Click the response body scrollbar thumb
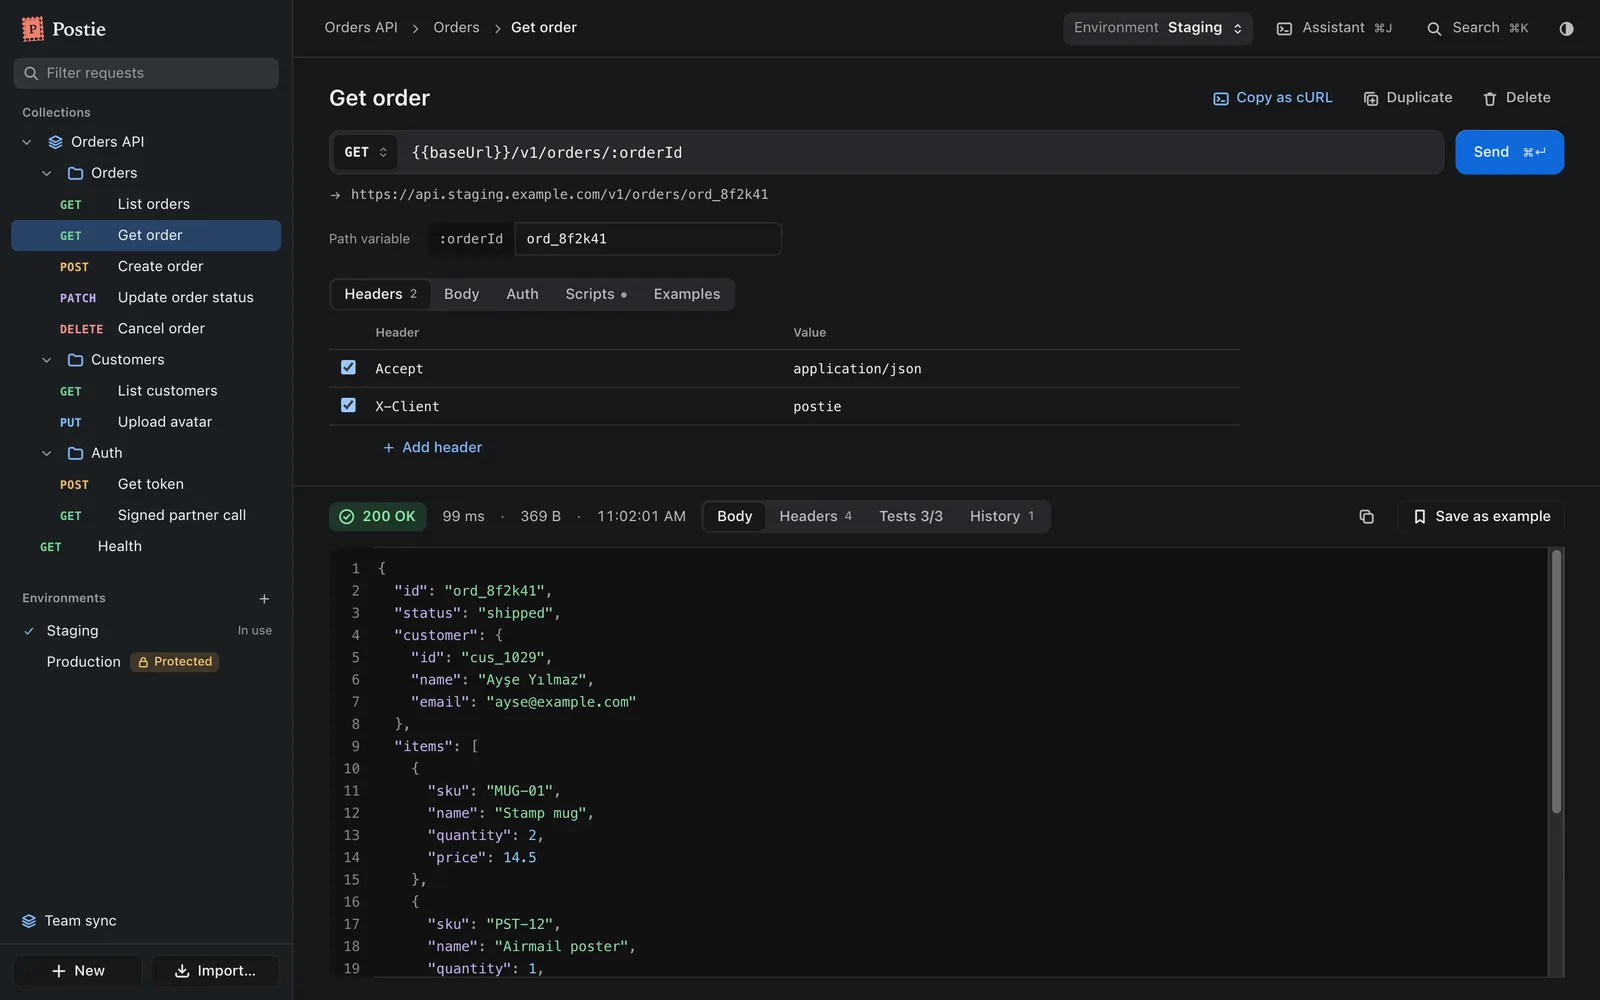The width and height of the screenshot is (1600, 1000). pyautogui.click(x=1556, y=681)
